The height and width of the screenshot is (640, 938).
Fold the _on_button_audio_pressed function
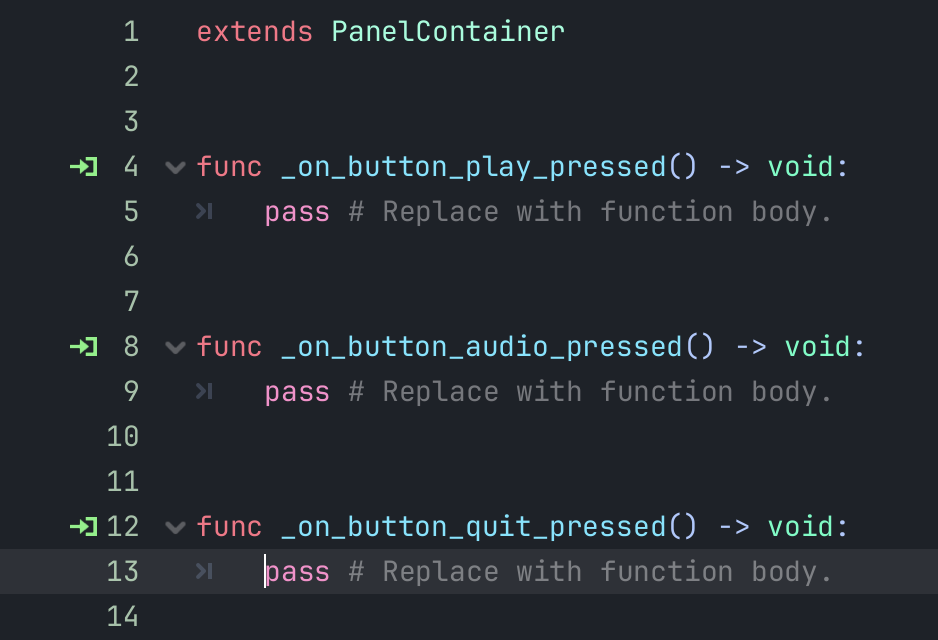[x=176, y=347]
